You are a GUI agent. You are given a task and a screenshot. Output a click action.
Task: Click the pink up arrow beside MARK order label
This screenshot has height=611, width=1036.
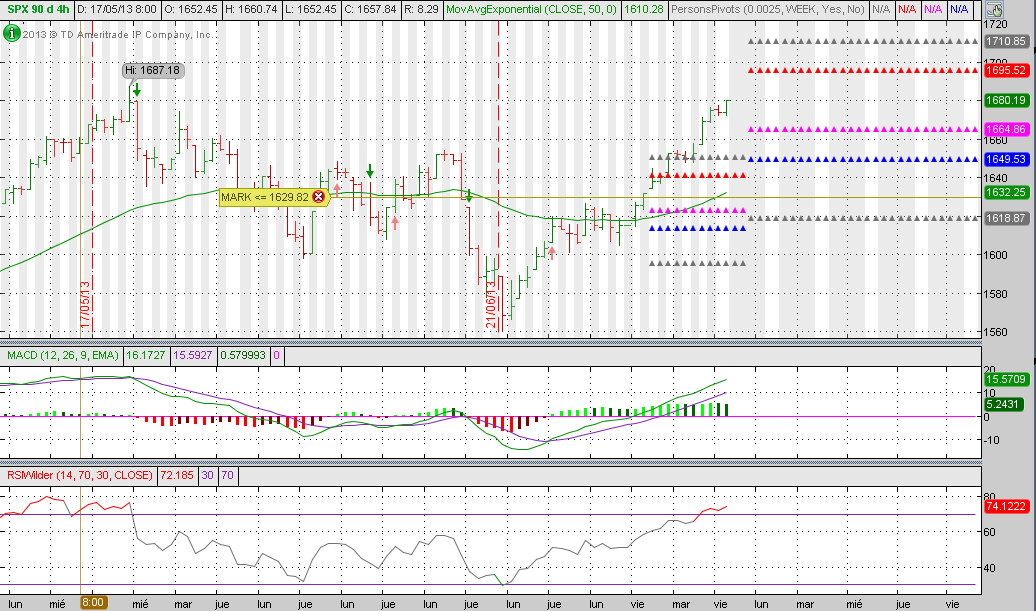click(x=337, y=190)
